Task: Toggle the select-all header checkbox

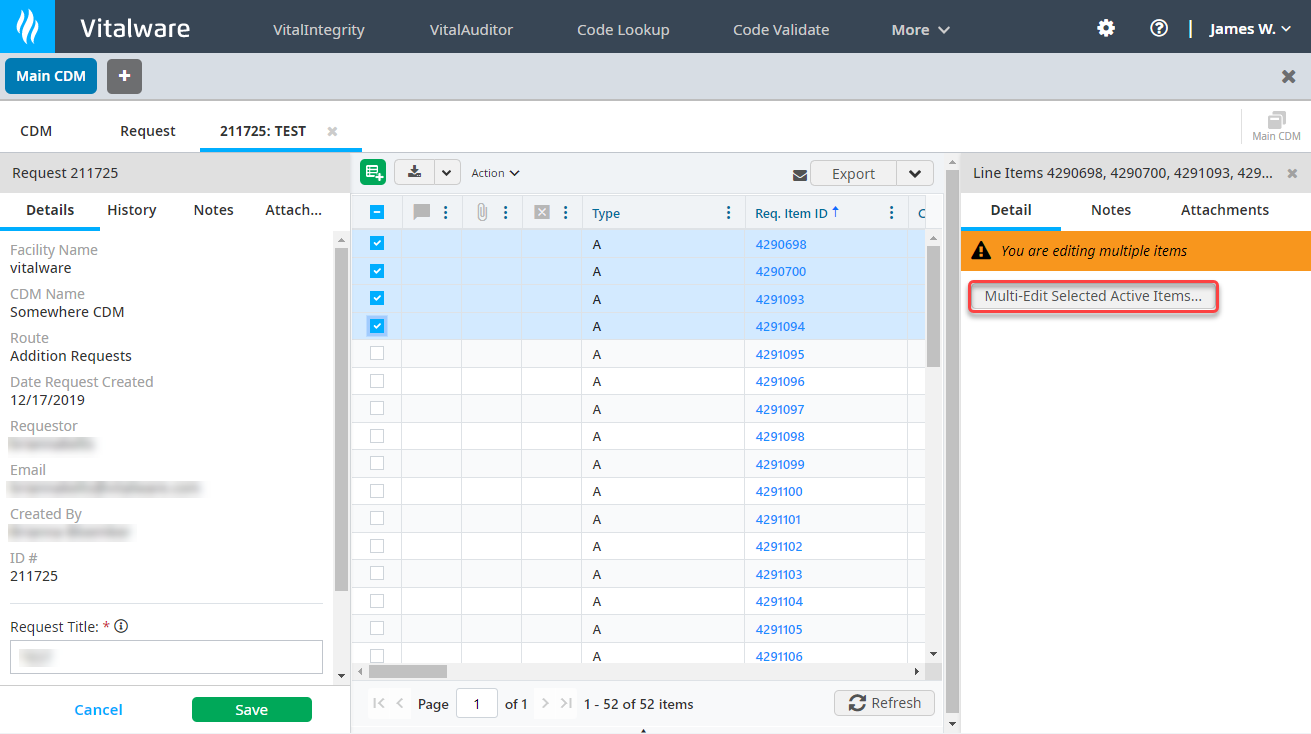Action: (x=377, y=212)
